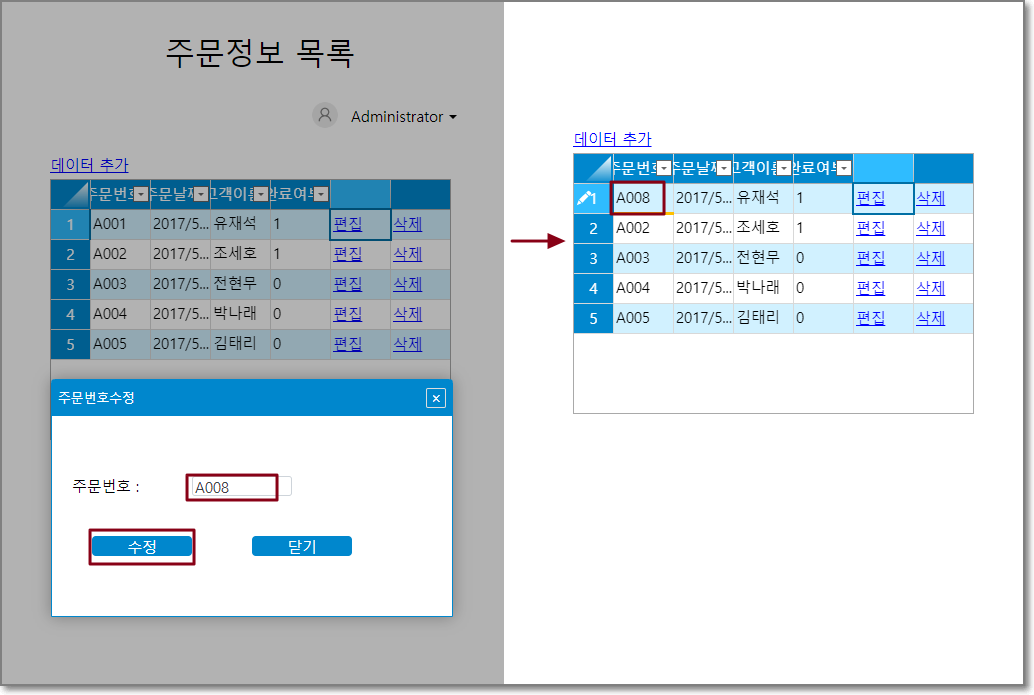Close the 주문번호수정 dialog with the X icon
The width and height of the screenshot is (1034, 695).
tap(435, 399)
